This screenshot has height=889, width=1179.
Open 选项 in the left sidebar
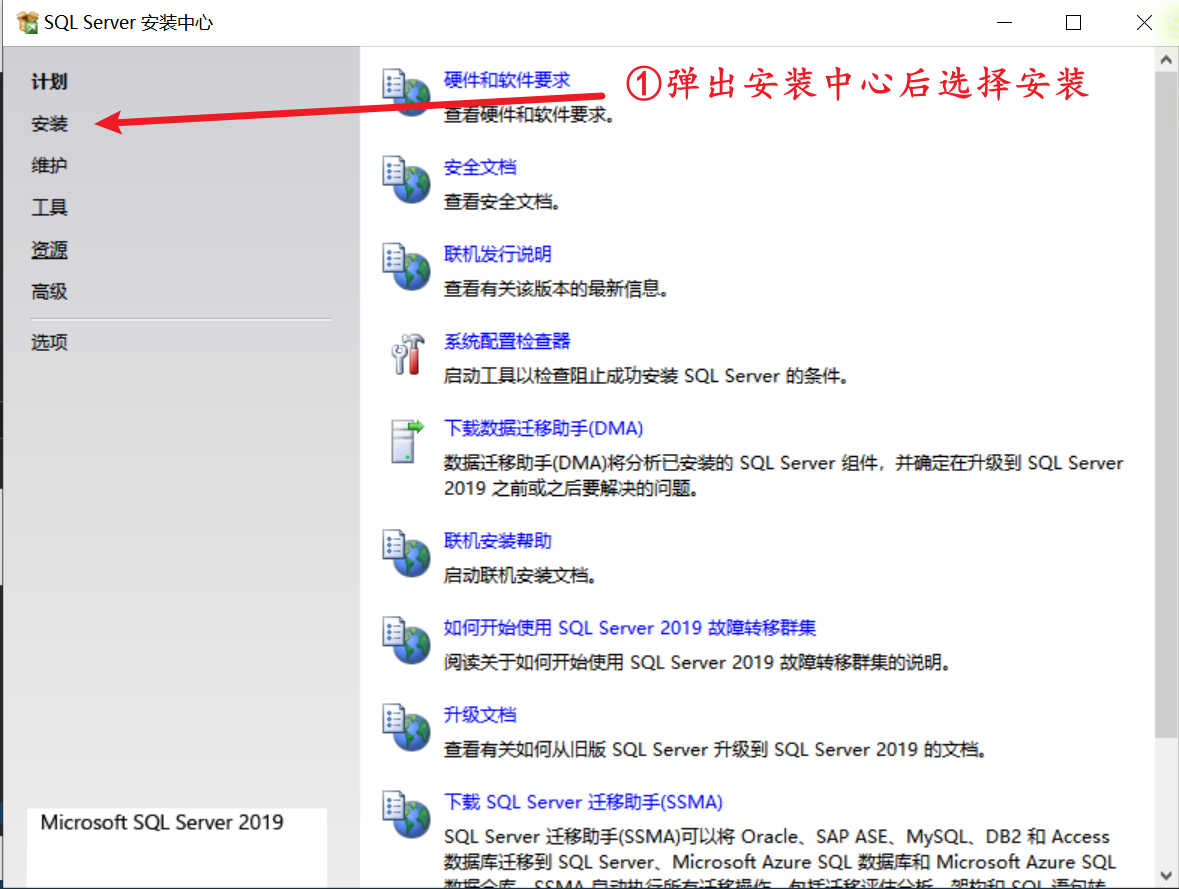tap(50, 343)
